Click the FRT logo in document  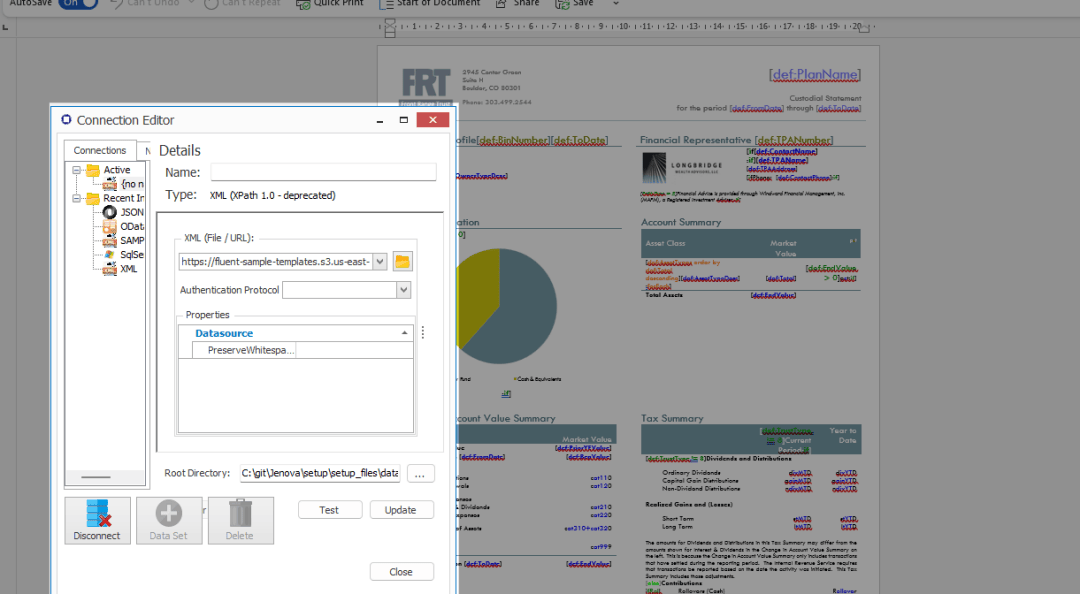click(x=426, y=85)
